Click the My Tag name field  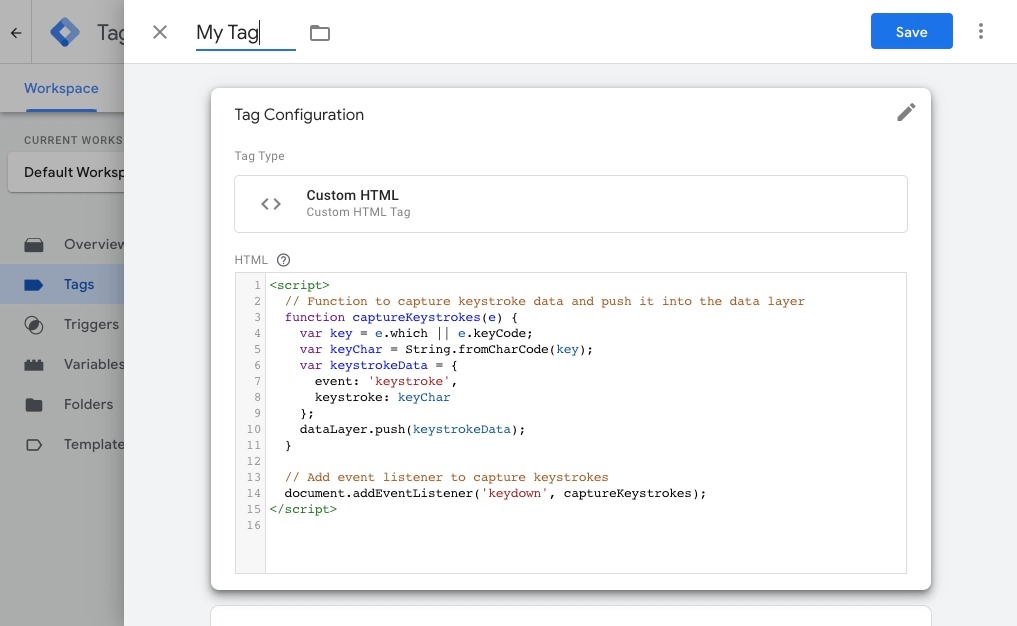click(245, 32)
